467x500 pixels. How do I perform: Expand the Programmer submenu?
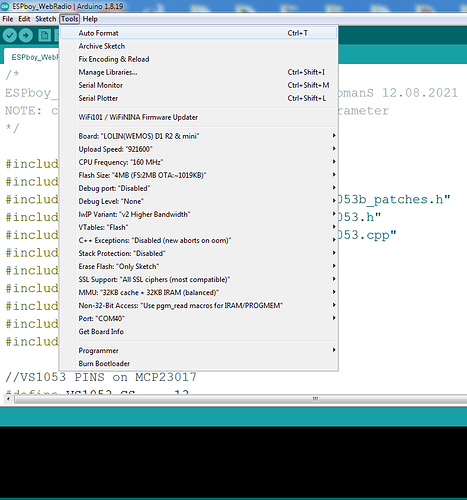coord(199,350)
